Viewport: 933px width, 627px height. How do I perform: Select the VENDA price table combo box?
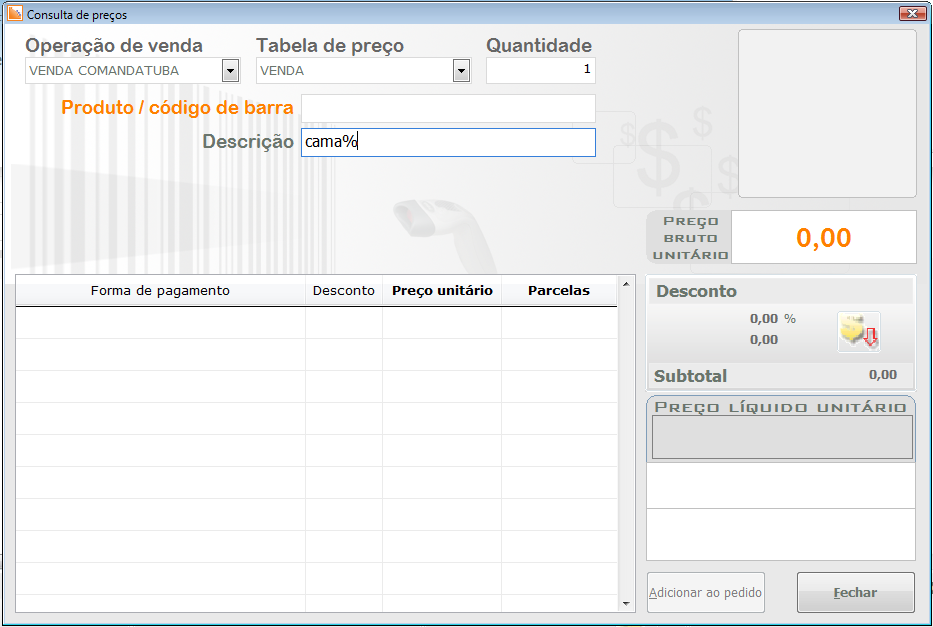click(364, 71)
